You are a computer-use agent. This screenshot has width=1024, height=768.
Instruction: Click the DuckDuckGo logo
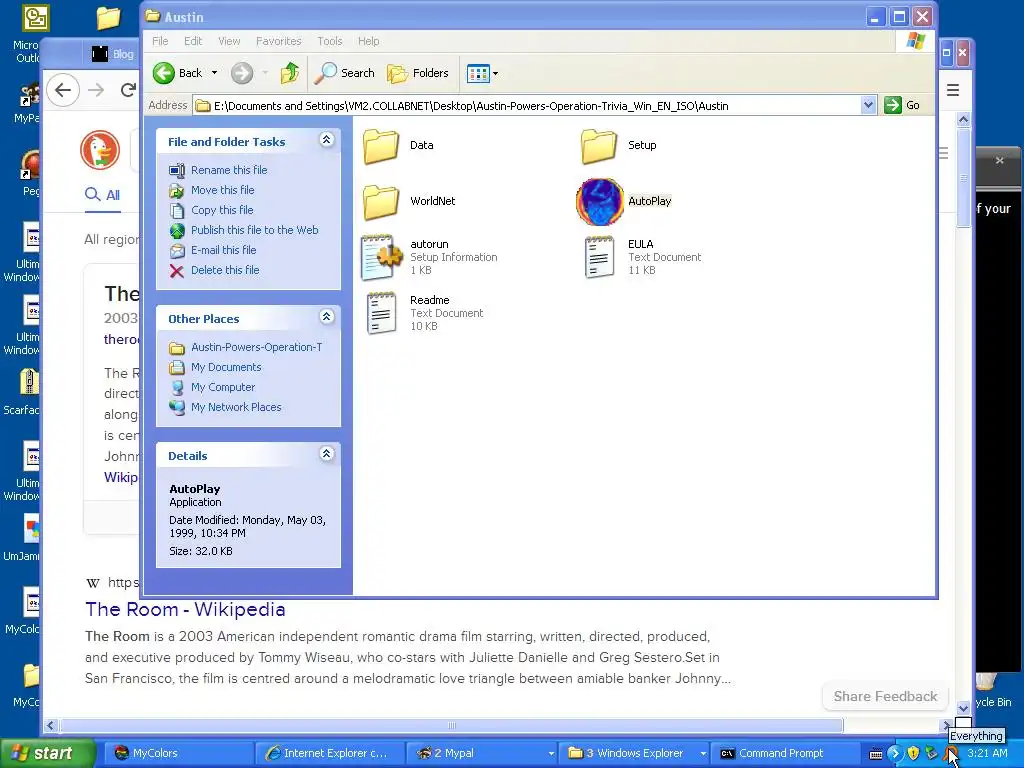(100, 150)
